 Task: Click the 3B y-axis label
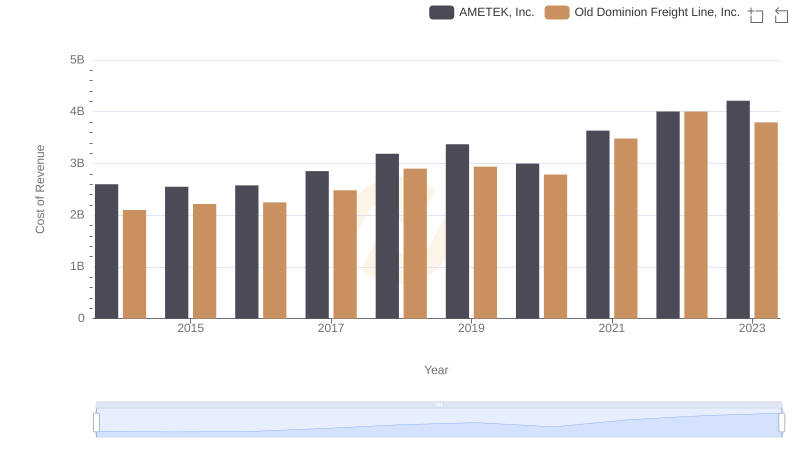tap(78, 163)
